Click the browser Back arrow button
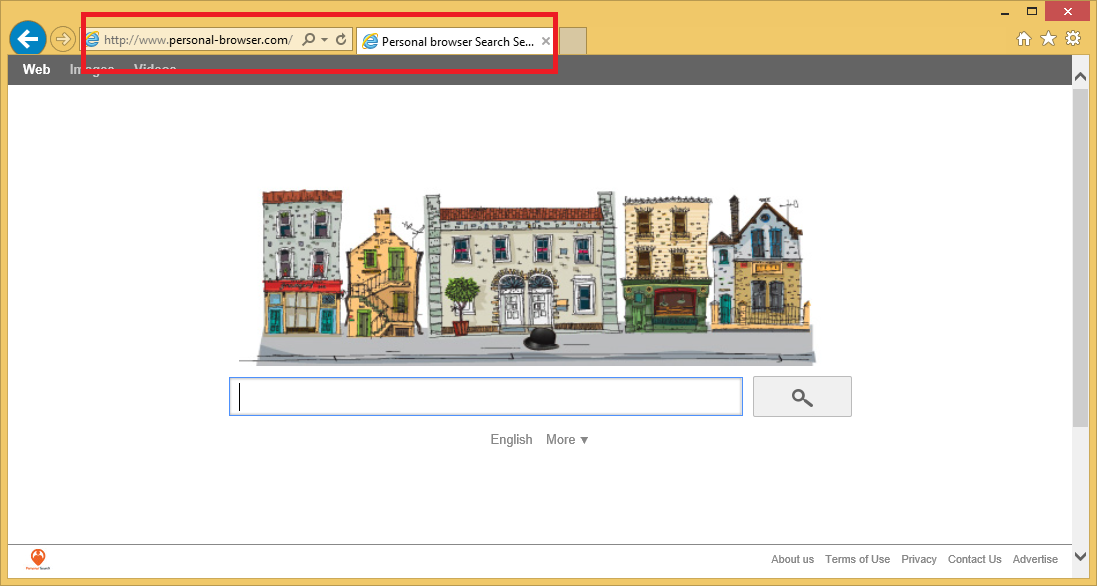Image resolution: width=1097 pixels, height=586 pixels. [27, 39]
